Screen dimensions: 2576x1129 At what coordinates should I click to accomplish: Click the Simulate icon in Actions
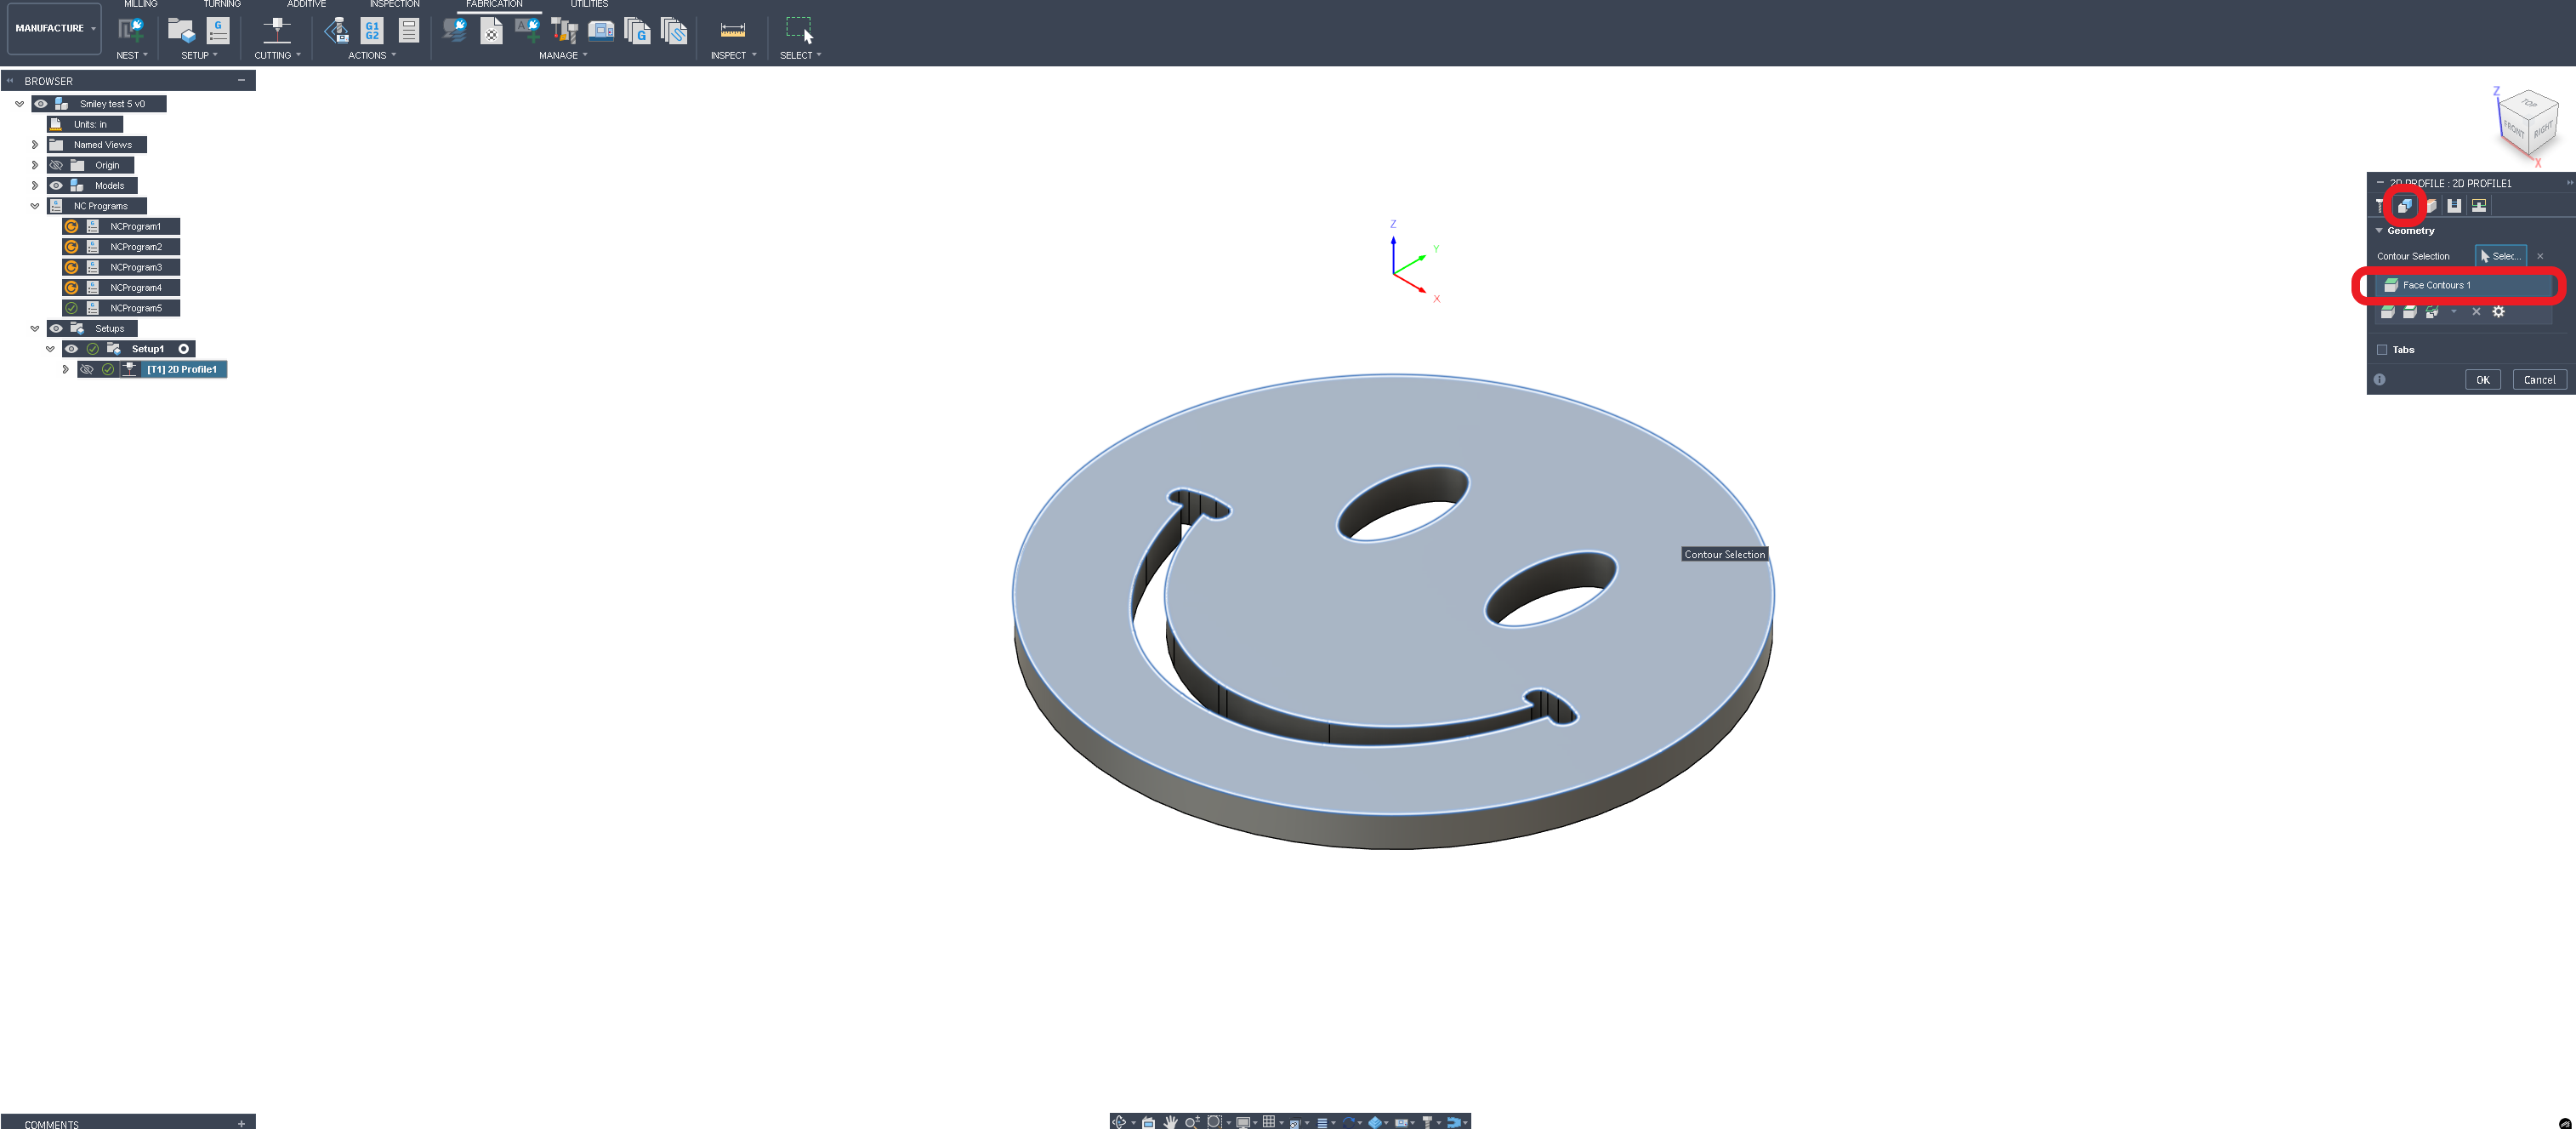point(336,31)
